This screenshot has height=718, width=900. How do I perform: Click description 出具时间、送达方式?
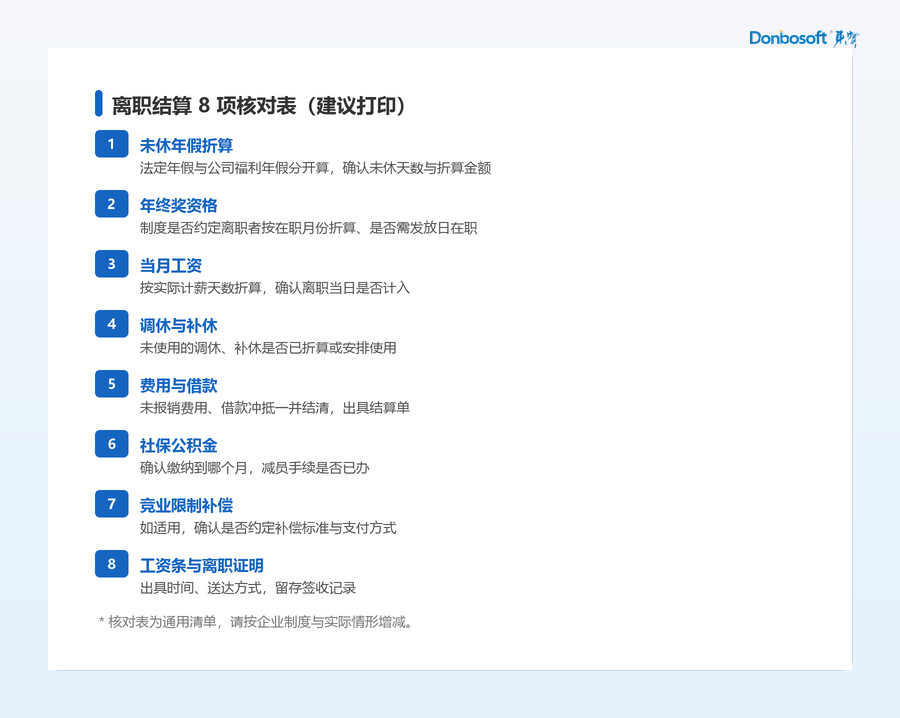tap(200, 588)
